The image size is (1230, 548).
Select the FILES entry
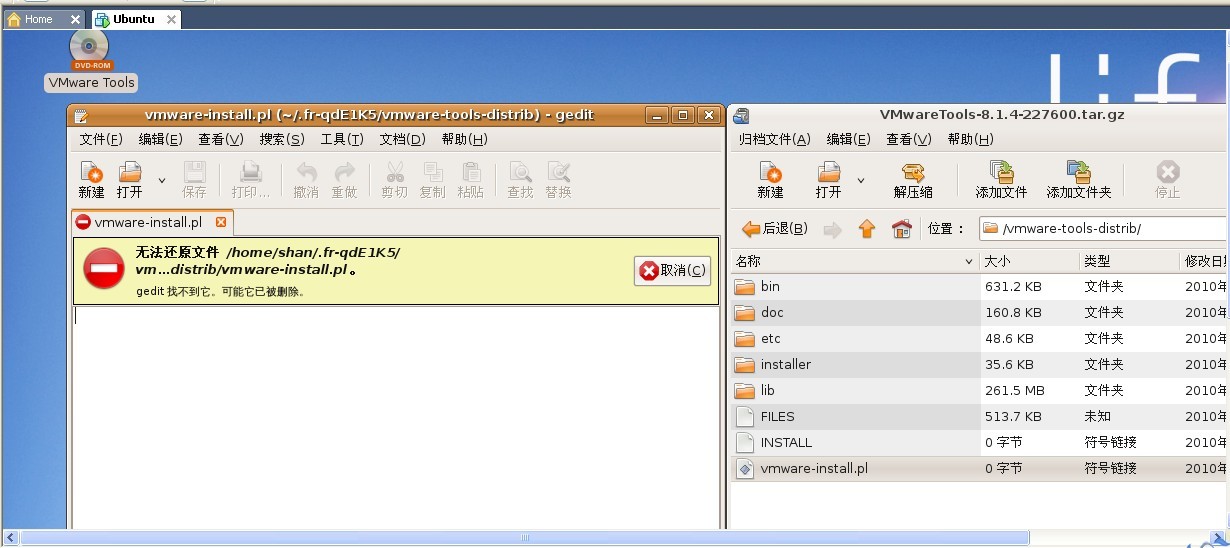coord(980,417)
